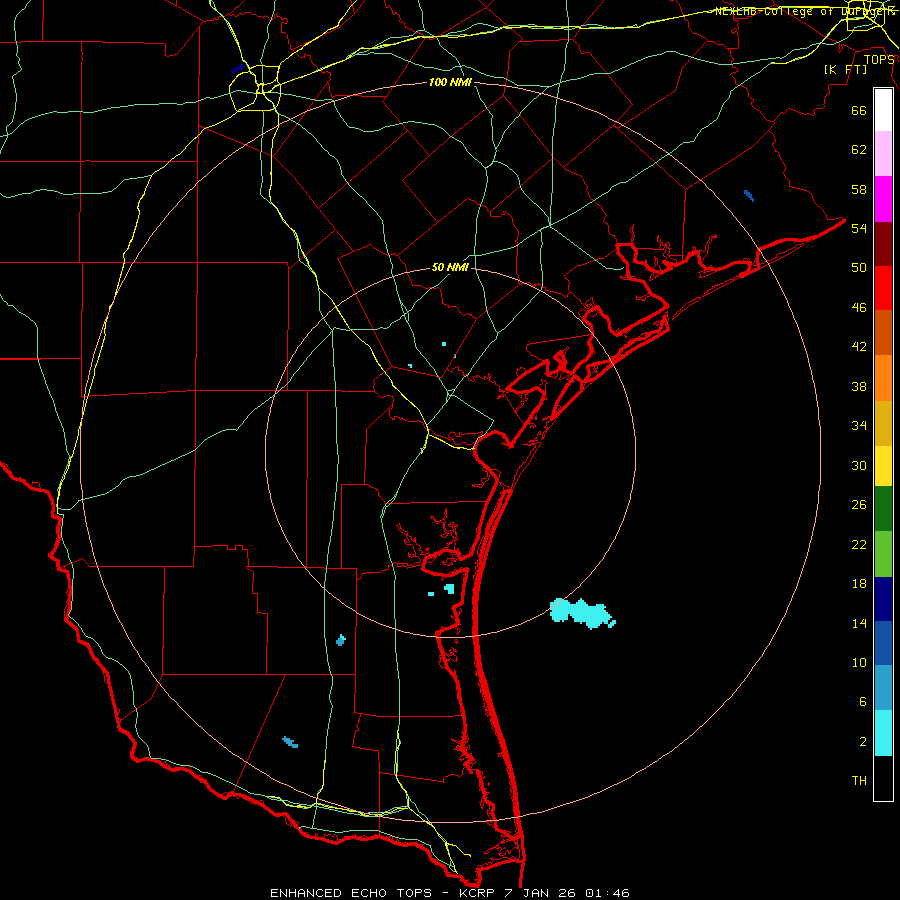Image resolution: width=900 pixels, height=900 pixels.
Task: Click the 42 legend value
Action: pyautogui.click(x=859, y=346)
